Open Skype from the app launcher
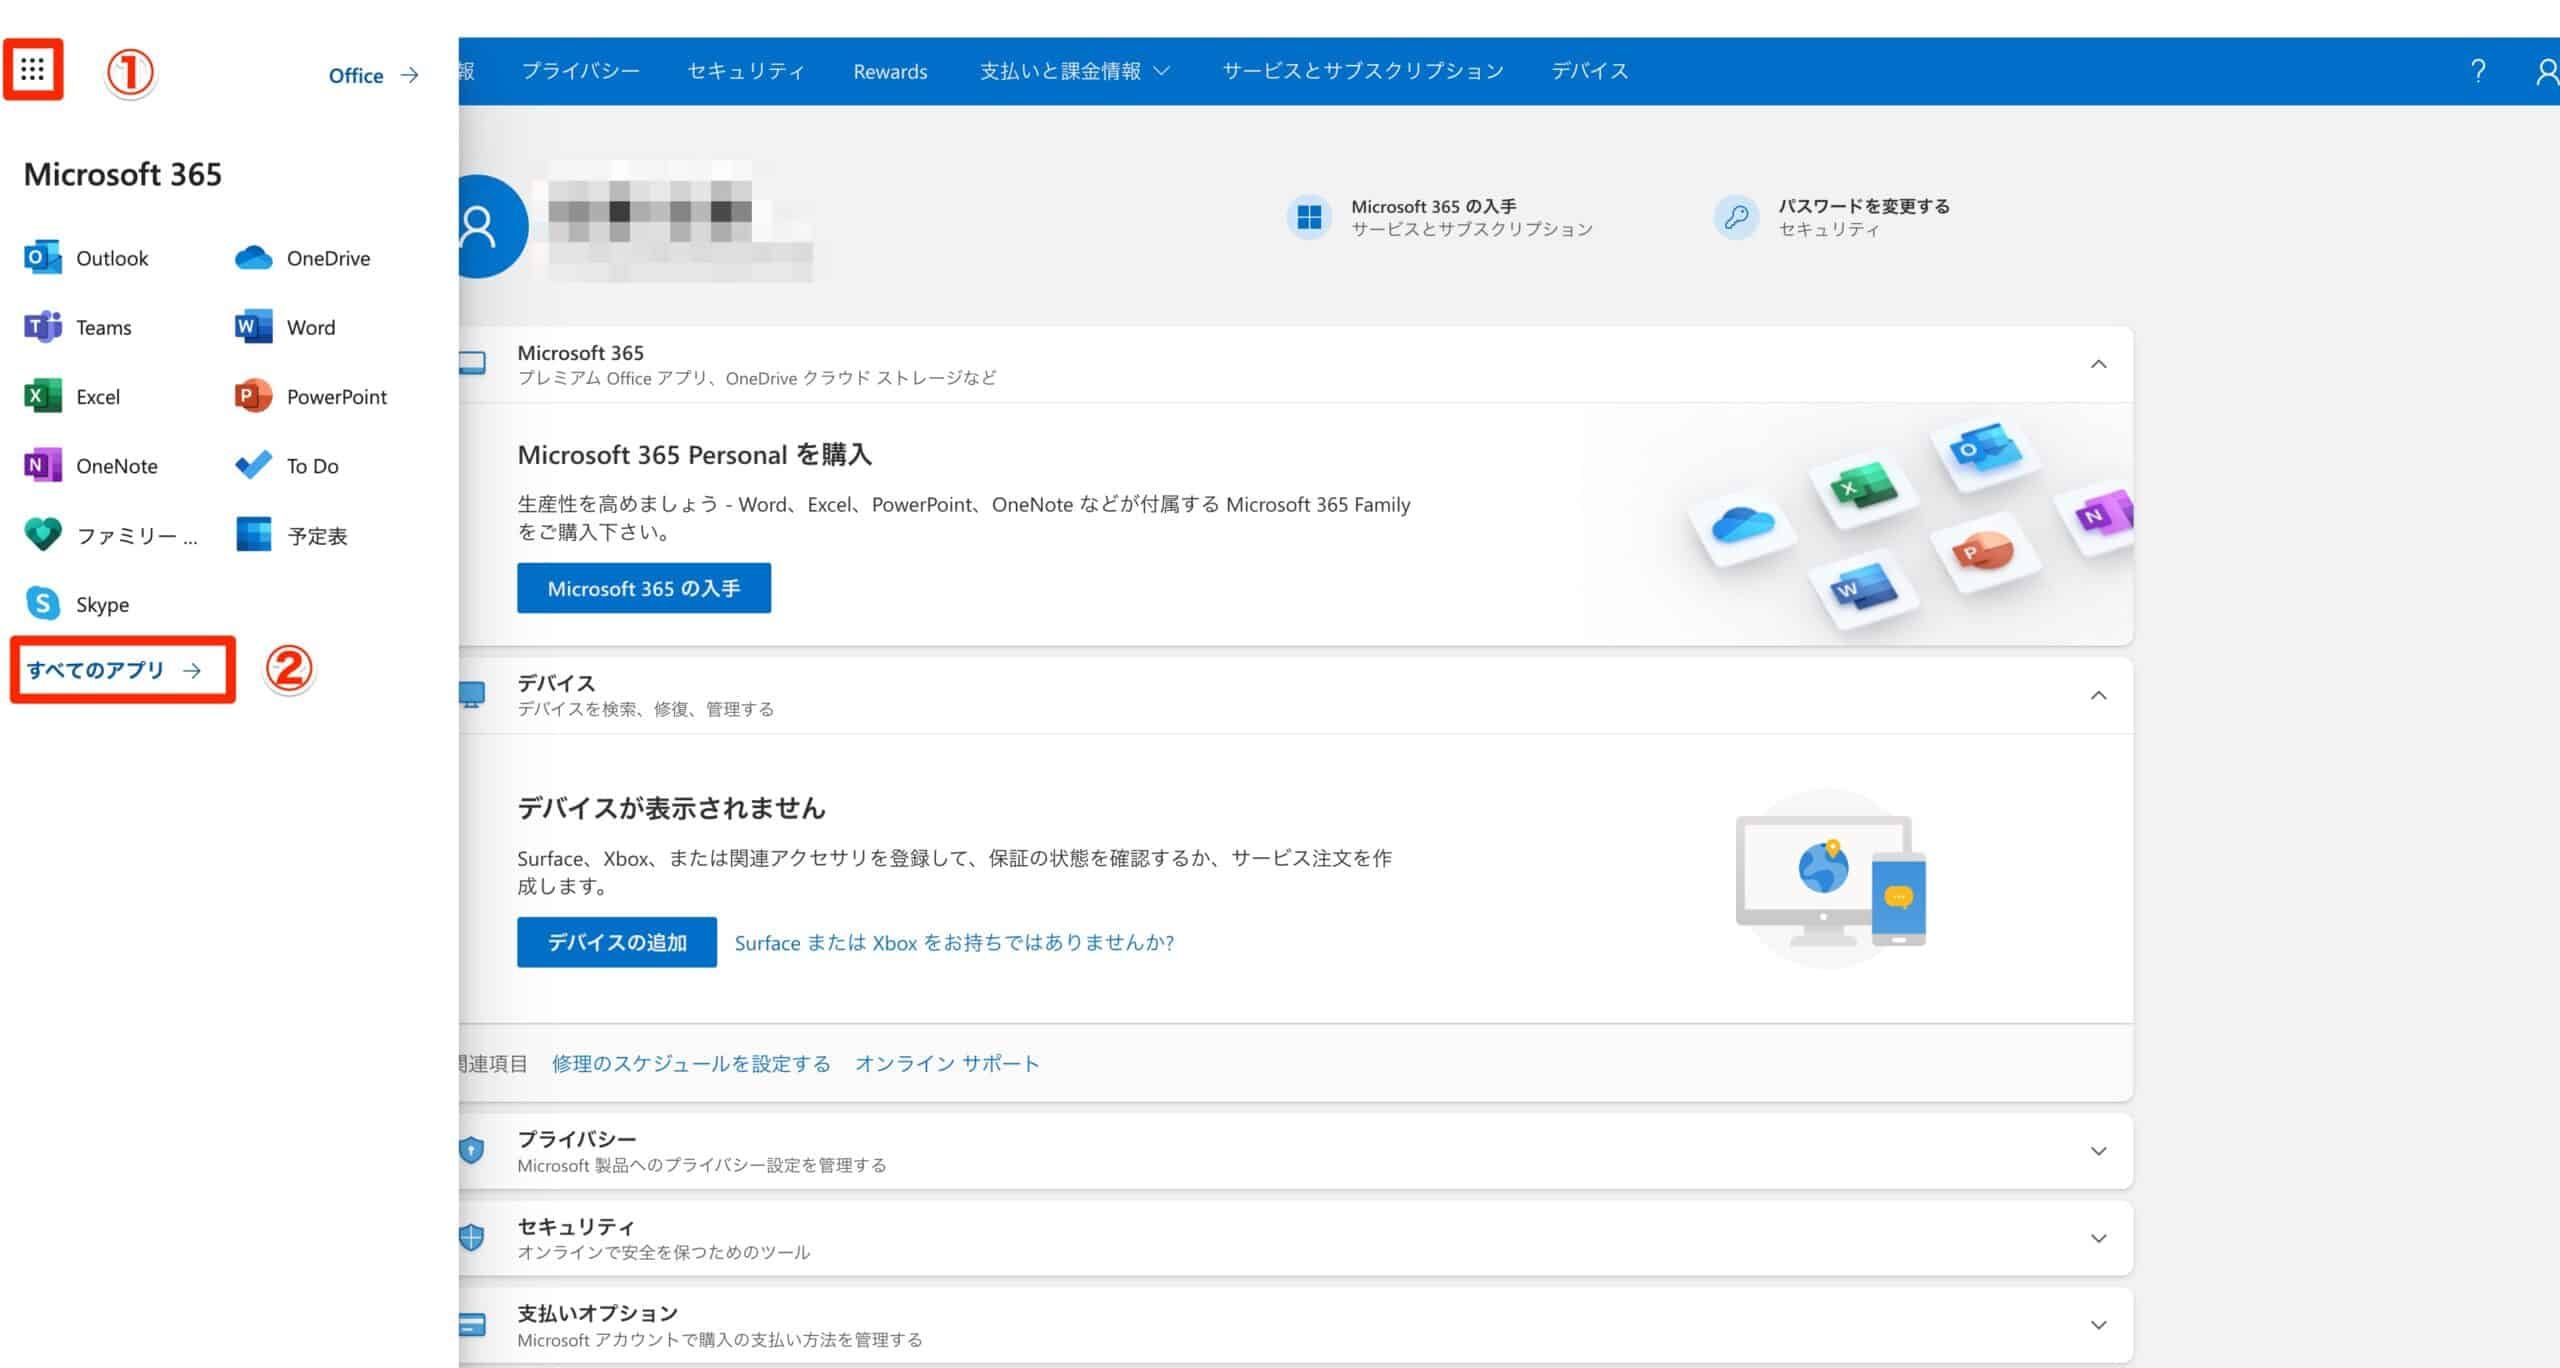The image size is (2560, 1368). [103, 604]
